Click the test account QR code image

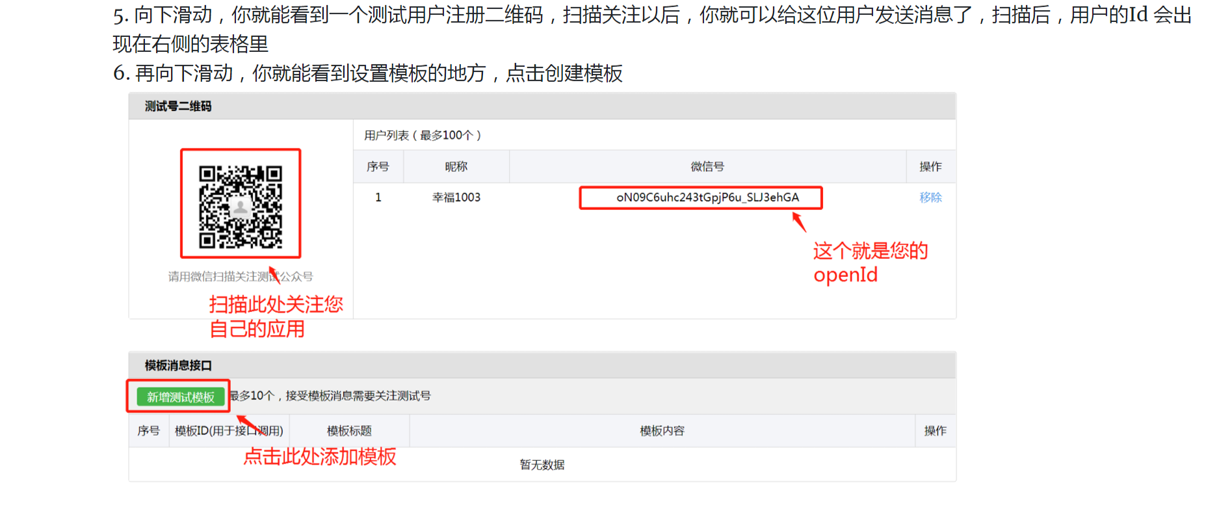pyautogui.click(x=241, y=207)
